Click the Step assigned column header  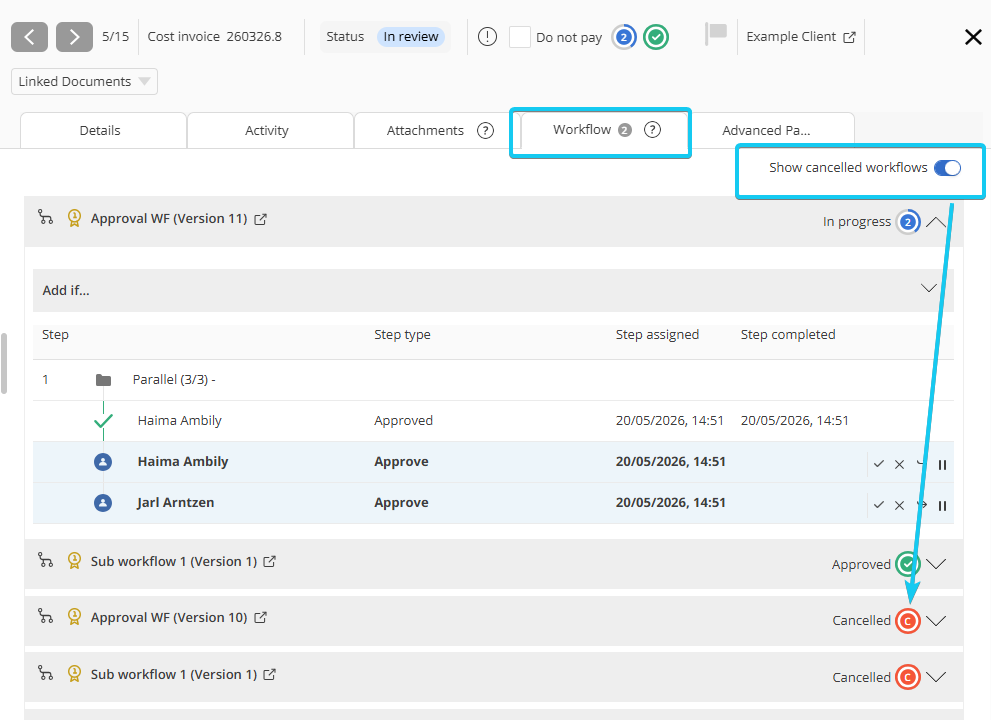point(657,334)
